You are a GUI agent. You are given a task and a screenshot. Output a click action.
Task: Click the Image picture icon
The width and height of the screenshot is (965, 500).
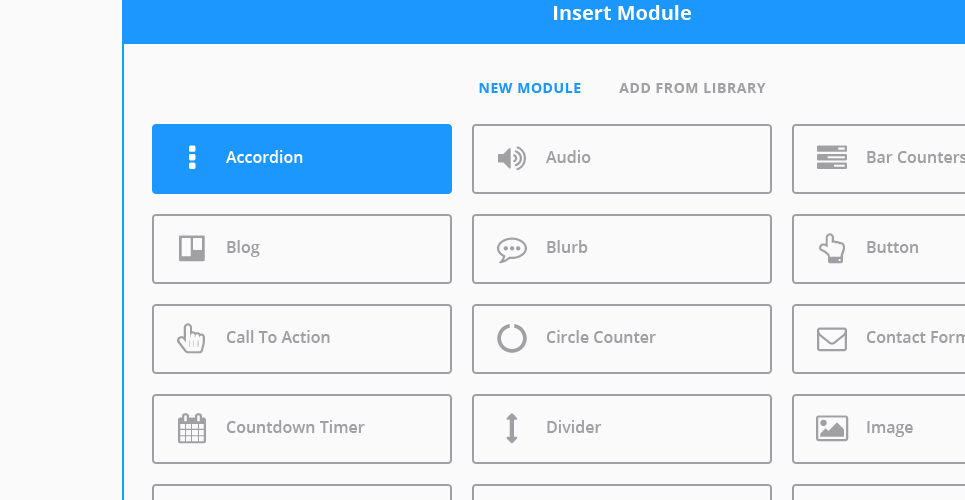pos(831,428)
